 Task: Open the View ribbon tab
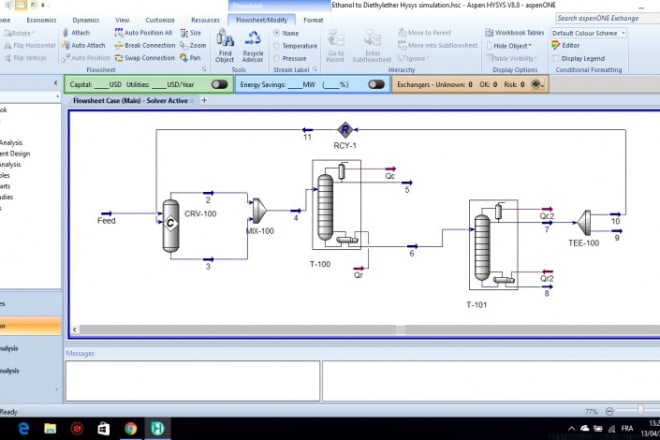[122, 20]
